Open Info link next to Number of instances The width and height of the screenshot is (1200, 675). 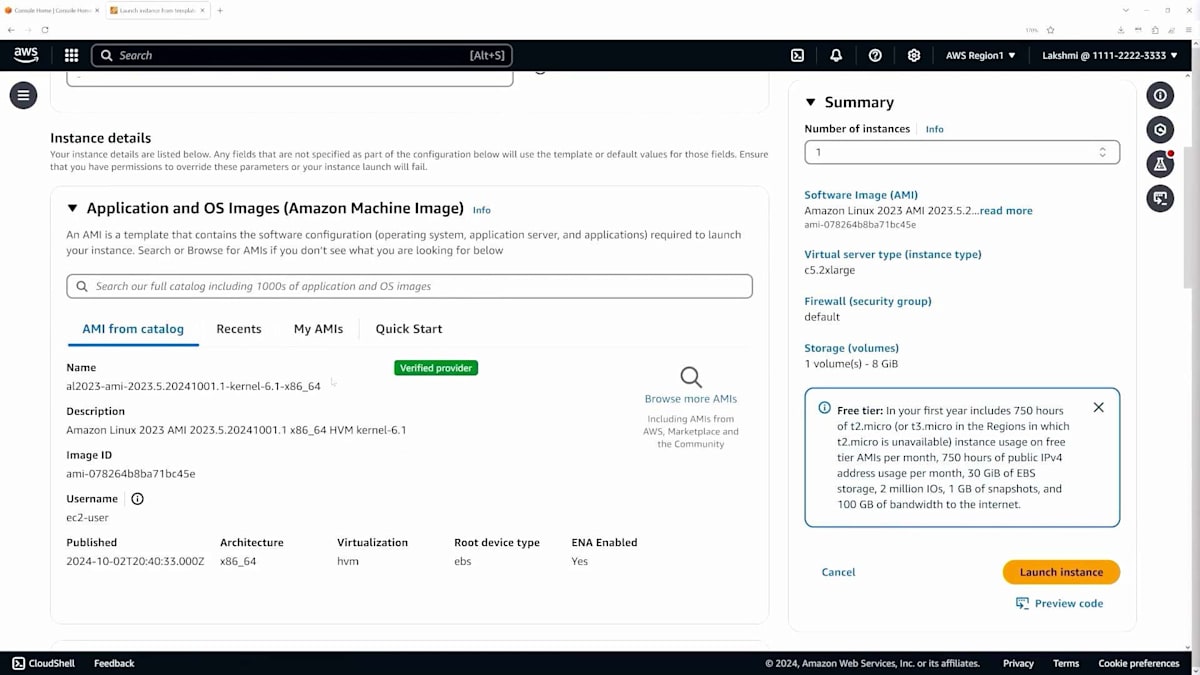[x=934, y=129]
